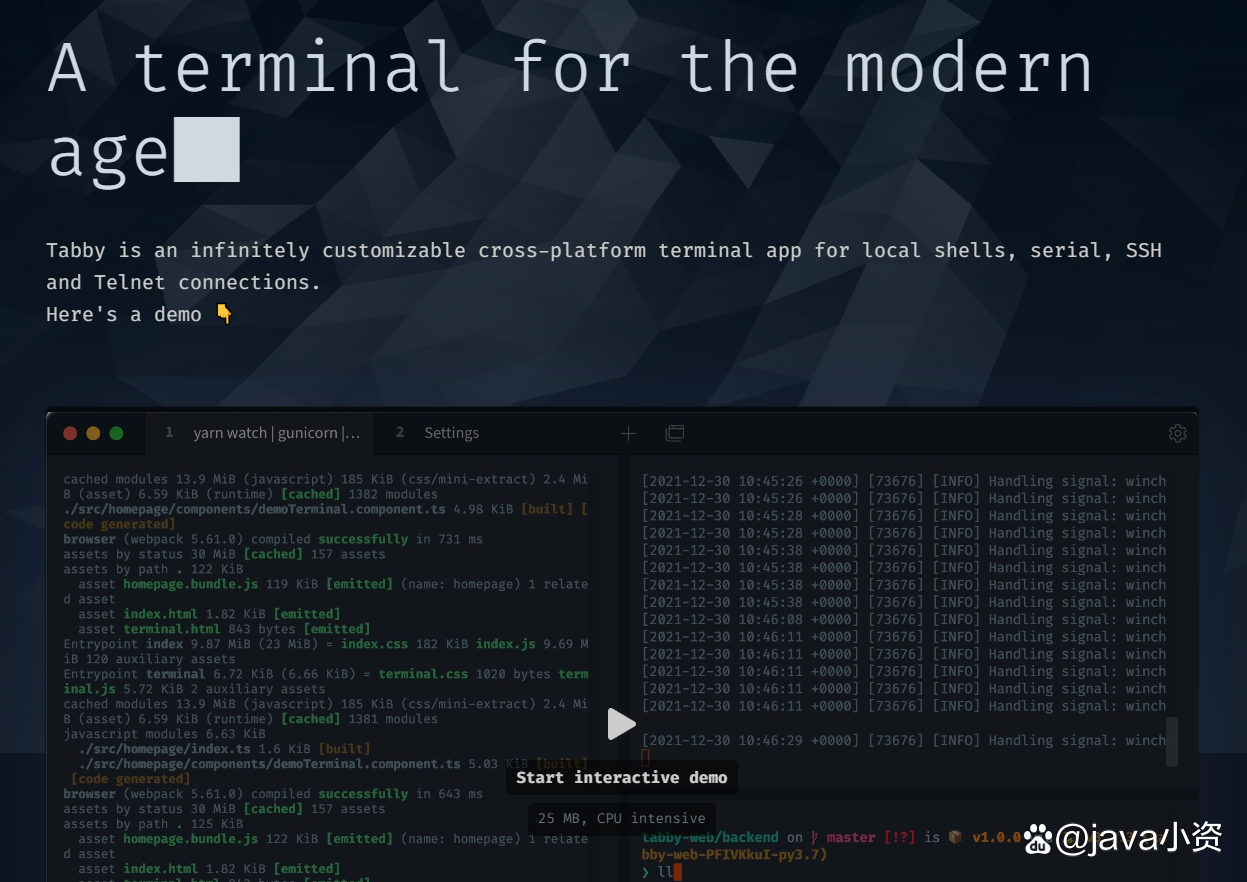The height and width of the screenshot is (882, 1247).
Task: Click the "homepage.bundle.js 119 KiB" asset line
Action: 325,592
